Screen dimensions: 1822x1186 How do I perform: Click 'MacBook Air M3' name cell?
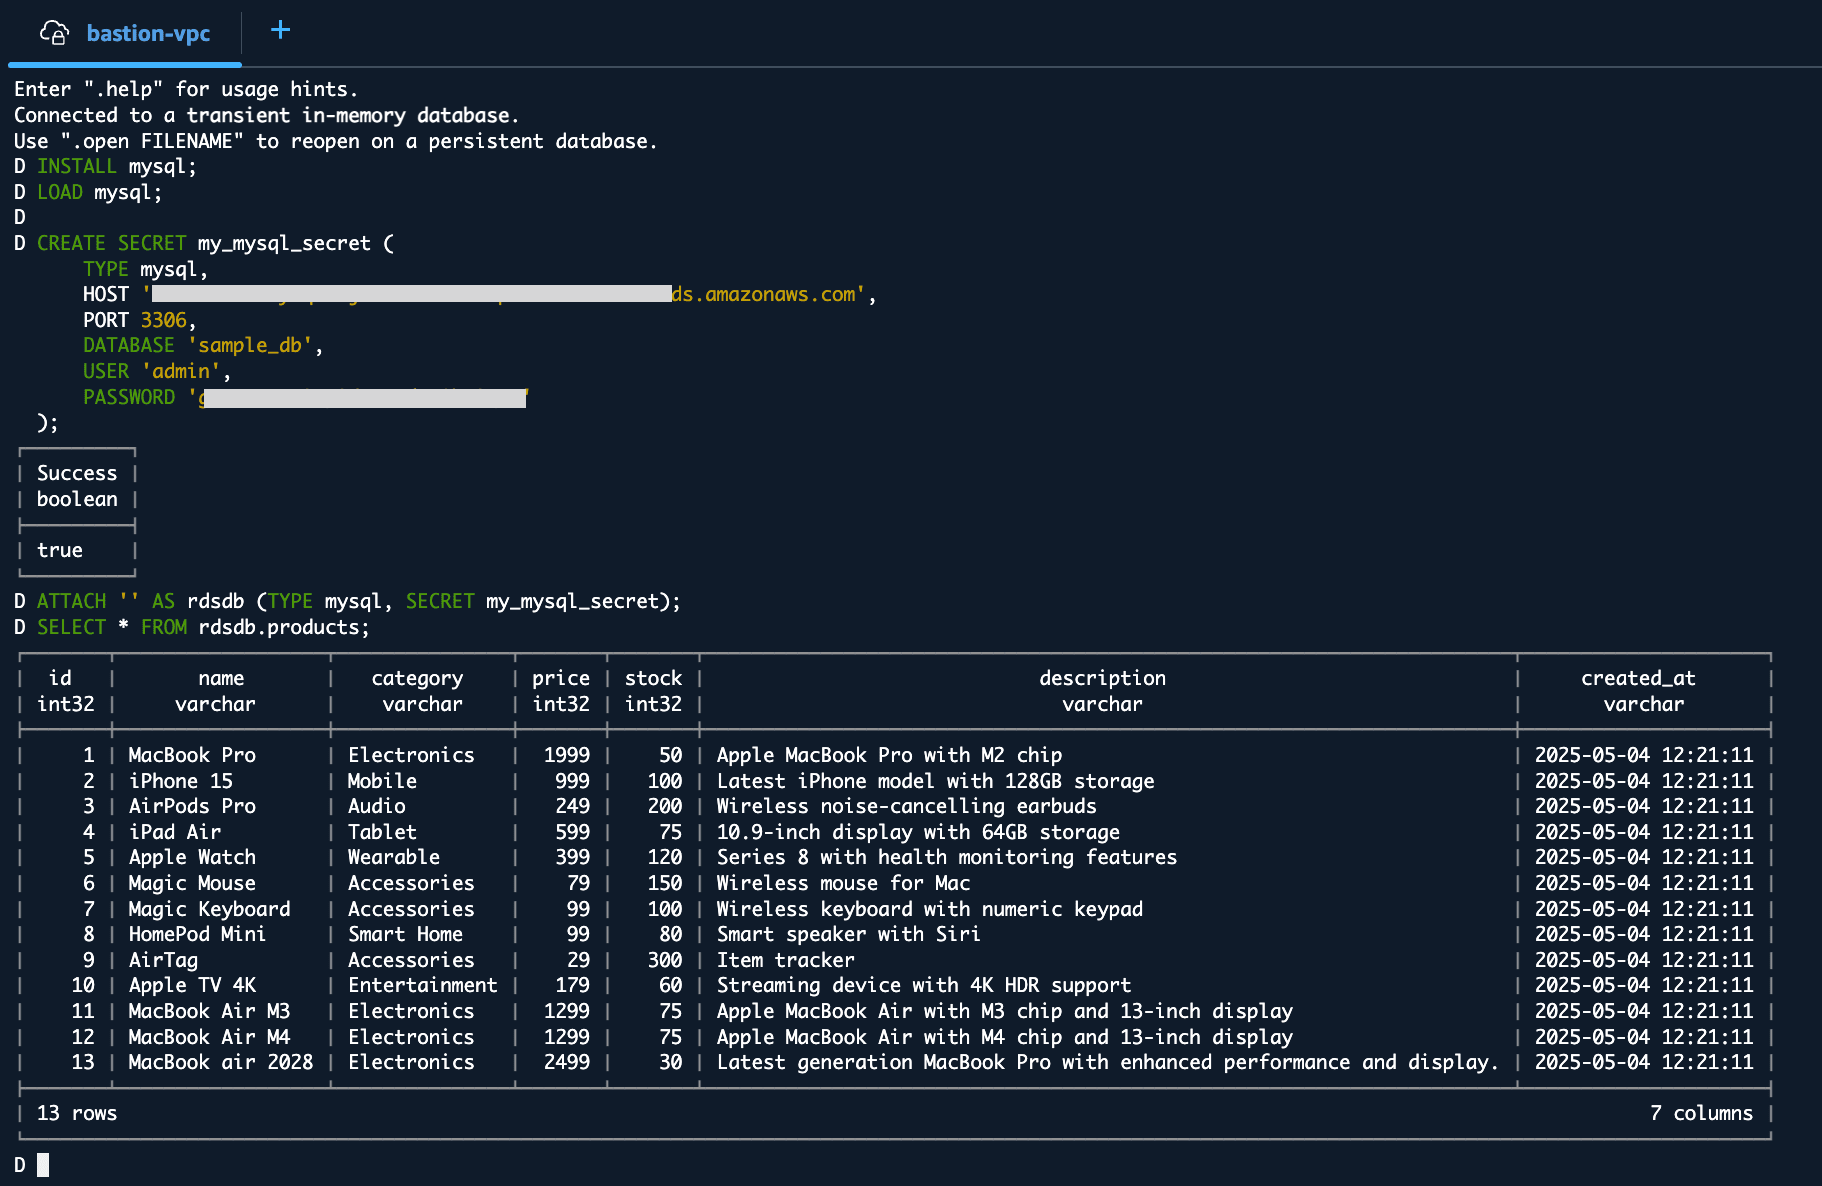(x=209, y=1011)
